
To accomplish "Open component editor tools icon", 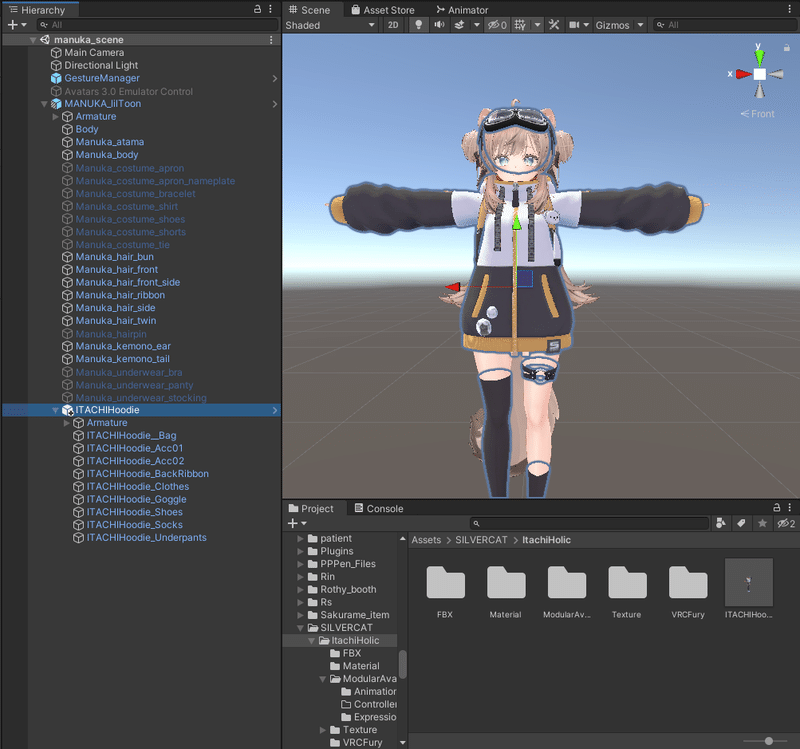I will (554, 25).
